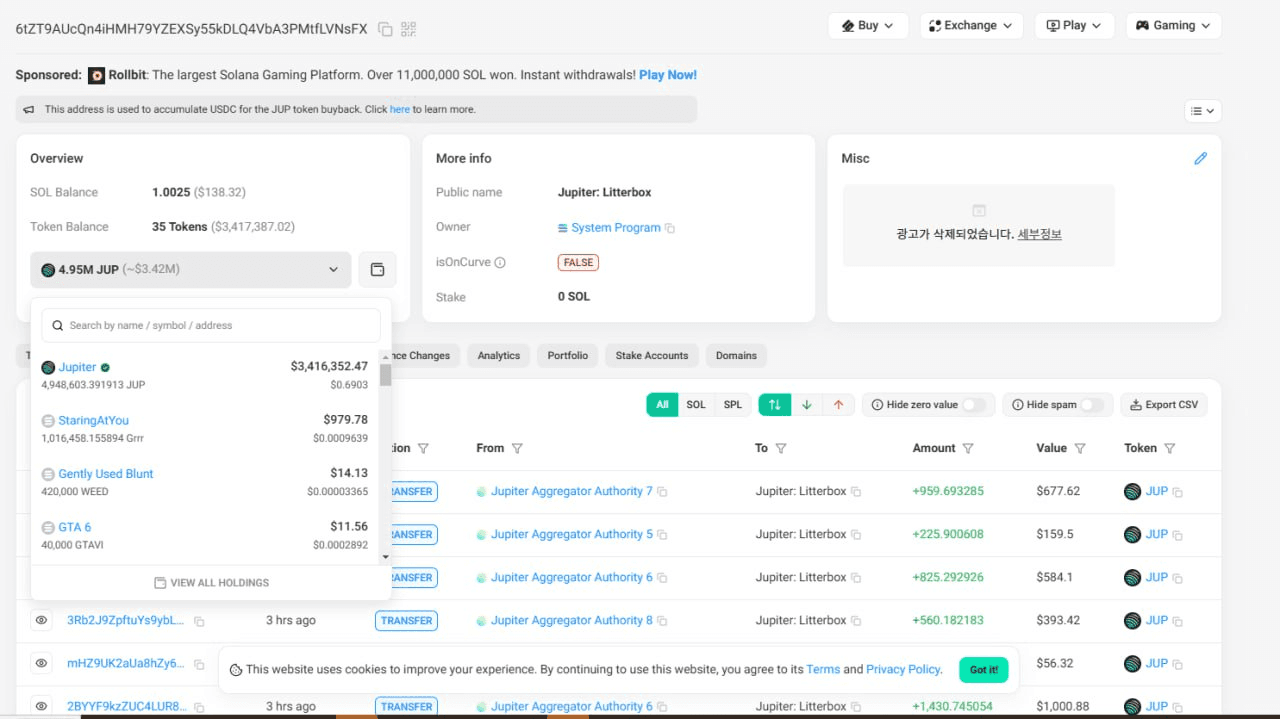Screen dimensions: 1280x719
Task: Open the Token column filter
Action: pos(1170,448)
